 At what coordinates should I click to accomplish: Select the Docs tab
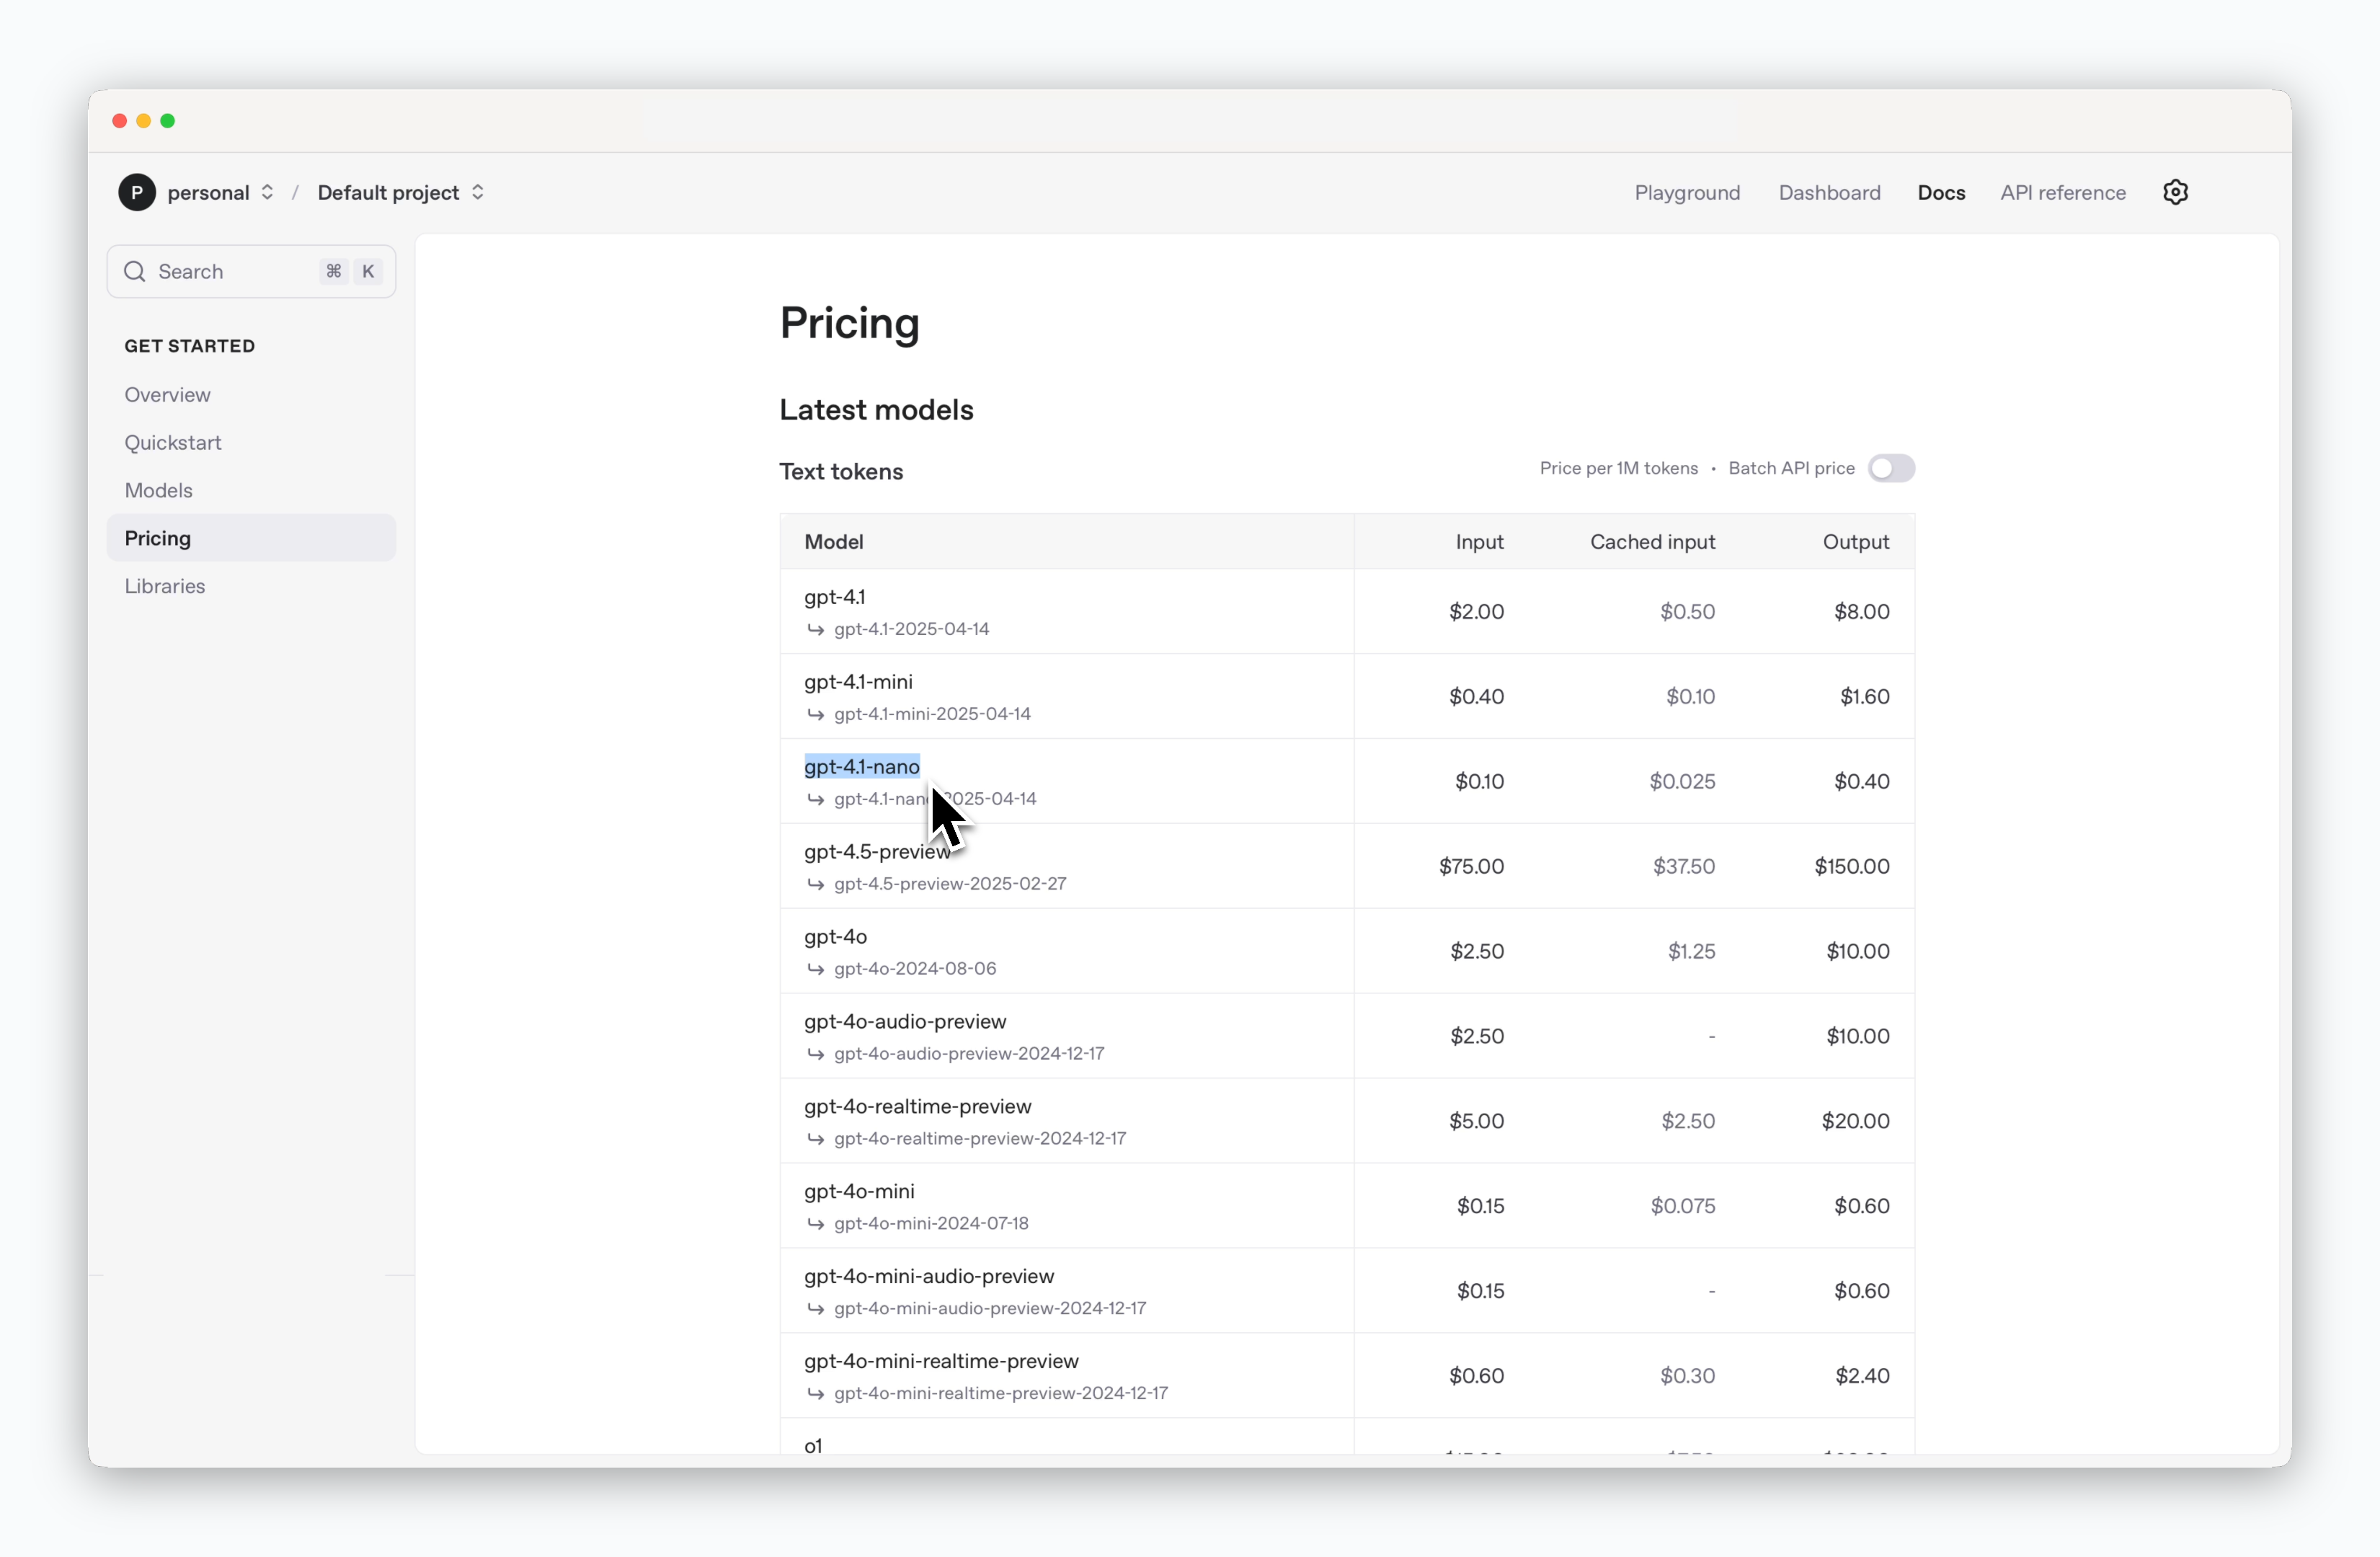pos(1941,192)
